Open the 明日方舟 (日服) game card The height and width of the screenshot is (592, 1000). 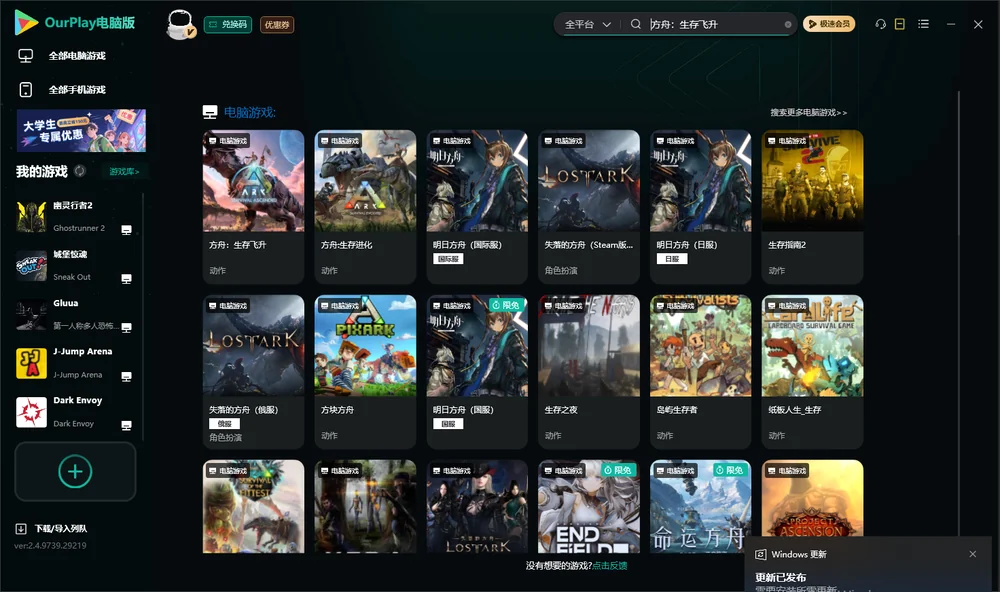[700, 207]
